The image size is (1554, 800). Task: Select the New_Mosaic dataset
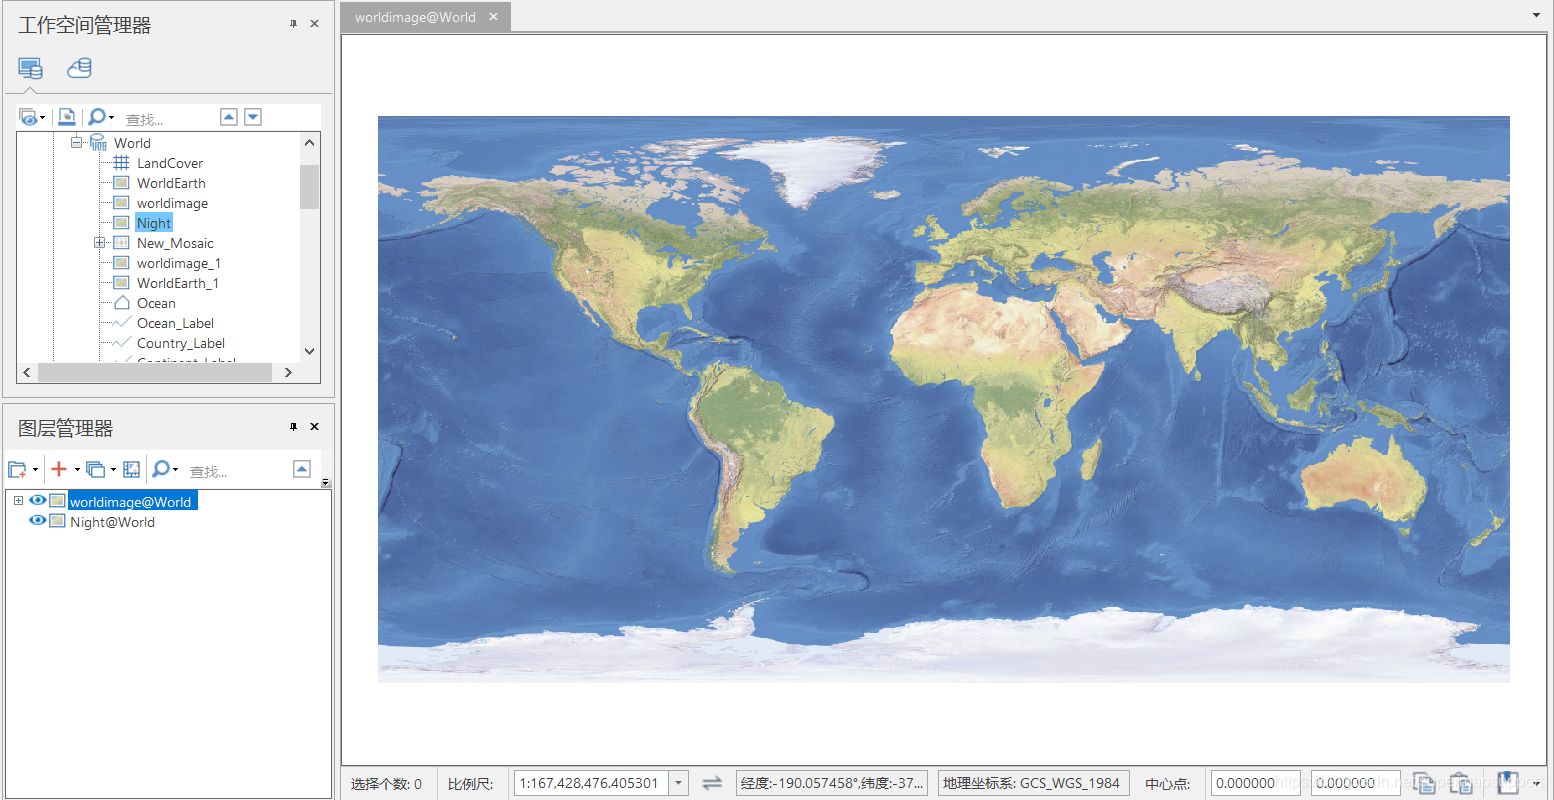click(175, 243)
